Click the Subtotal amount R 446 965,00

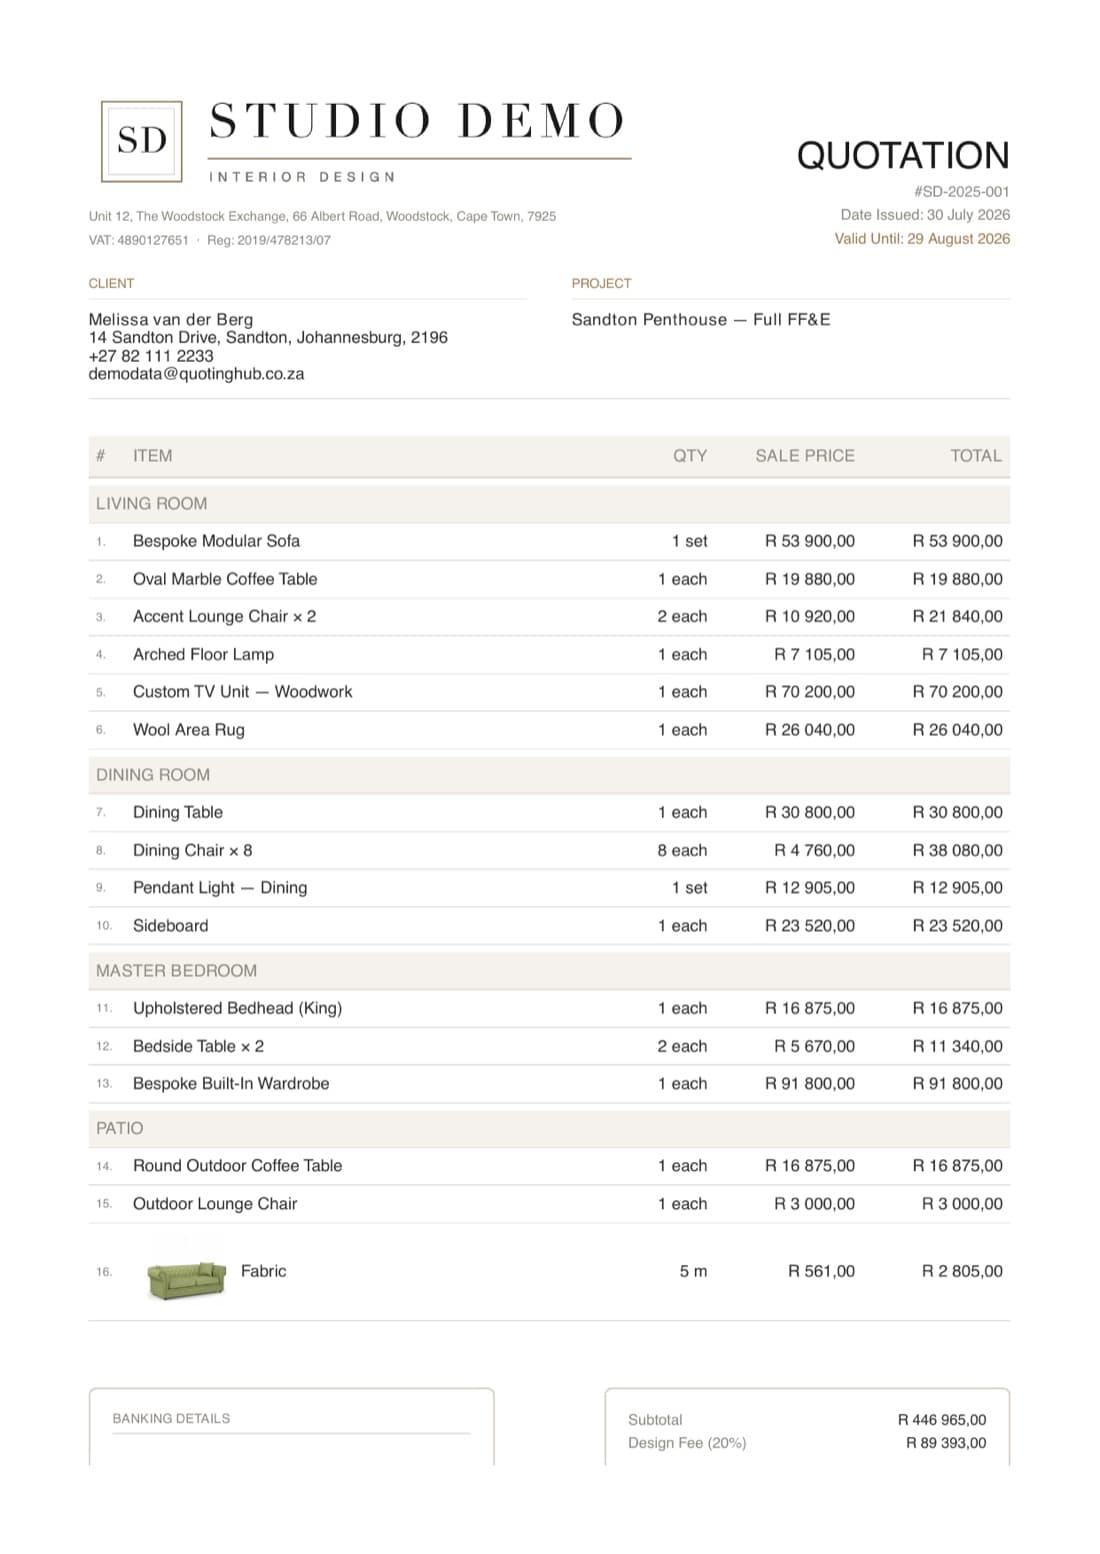click(x=942, y=1420)
